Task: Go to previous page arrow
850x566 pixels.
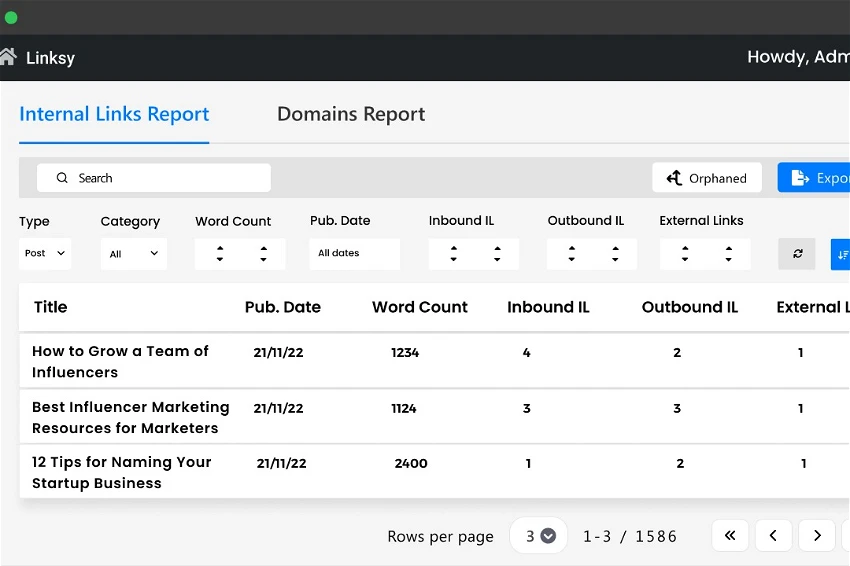Action: [x=773, y=536]
